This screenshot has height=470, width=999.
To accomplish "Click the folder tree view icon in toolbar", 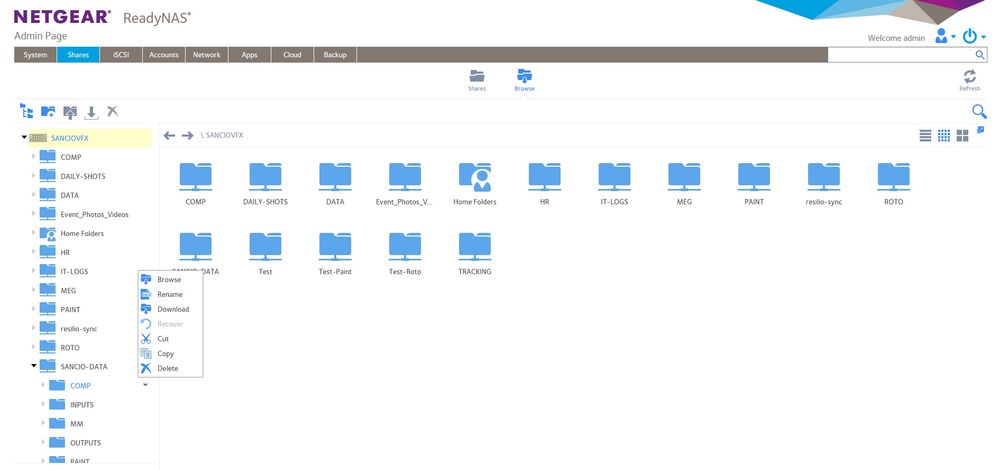I will click(27, 111).
